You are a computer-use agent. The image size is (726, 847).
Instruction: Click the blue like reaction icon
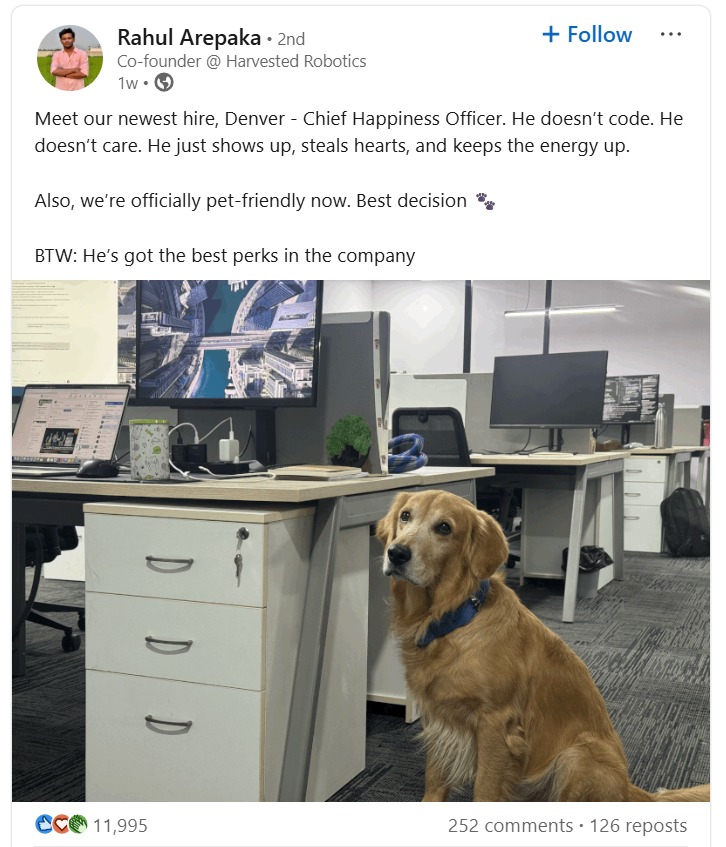coord(43,824)
